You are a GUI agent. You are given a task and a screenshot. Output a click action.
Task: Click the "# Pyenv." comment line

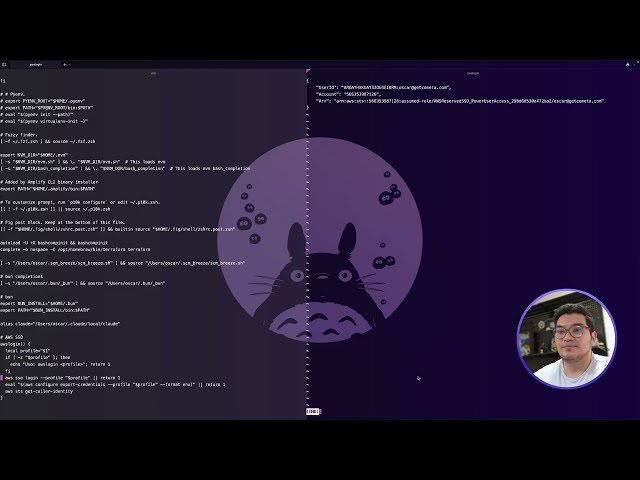[13, 94]
